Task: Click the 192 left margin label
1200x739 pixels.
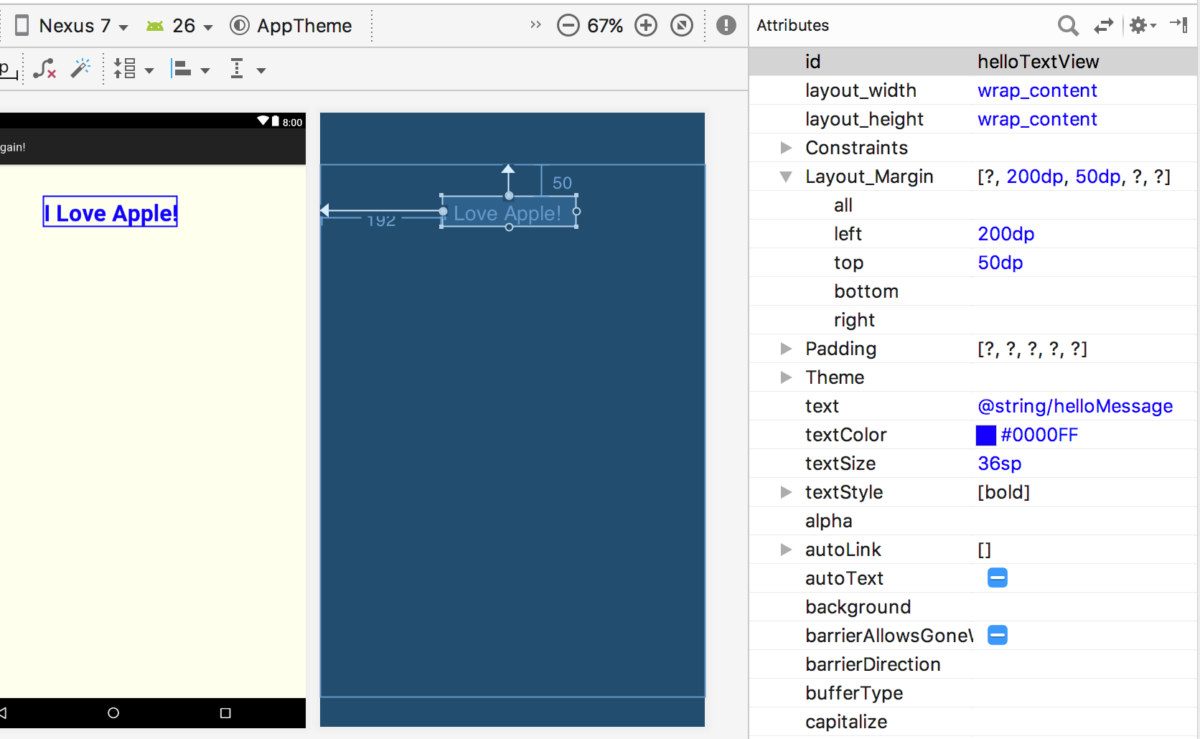Action: point(381,221)
